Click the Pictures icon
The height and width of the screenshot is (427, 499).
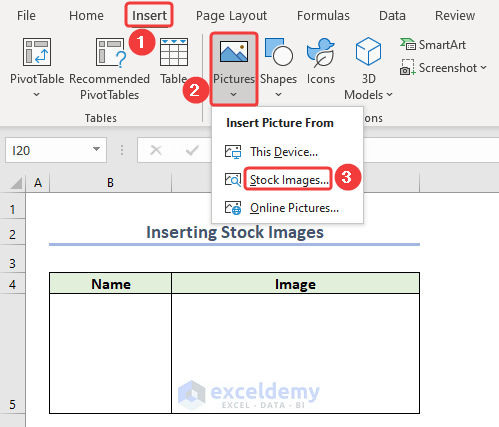pyautogui.click(x=234, y=51)
